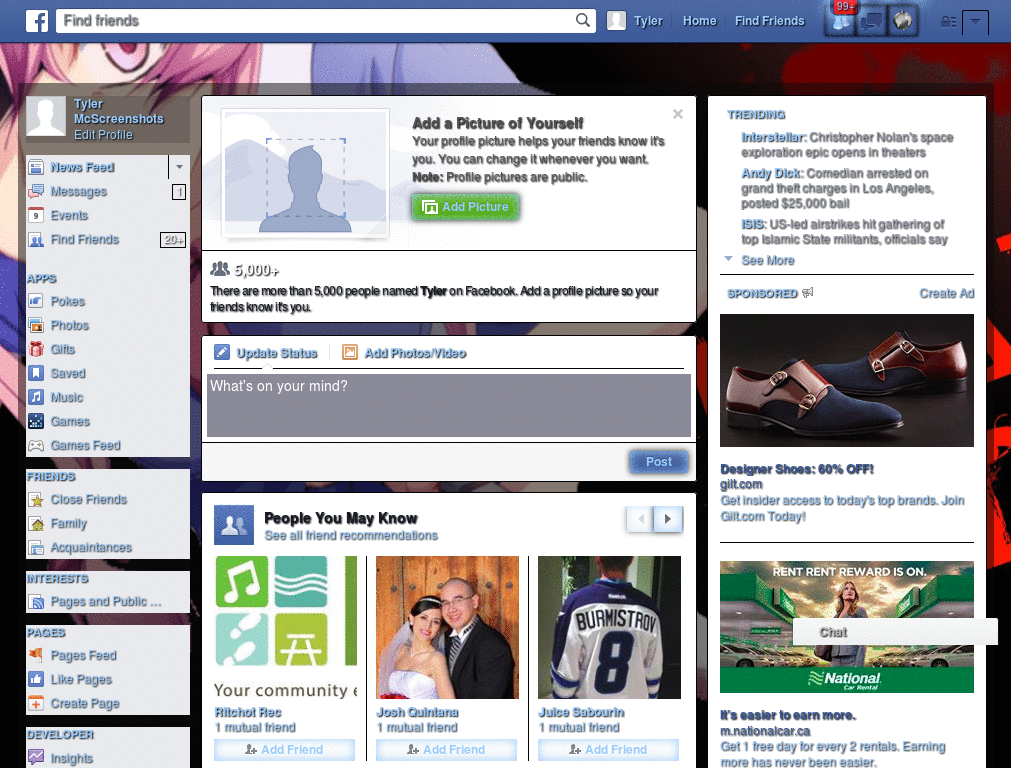Click Create Ad link
Image resolution: width=1024 pixels, height=768 pixels.
click(x=946, y=293)
